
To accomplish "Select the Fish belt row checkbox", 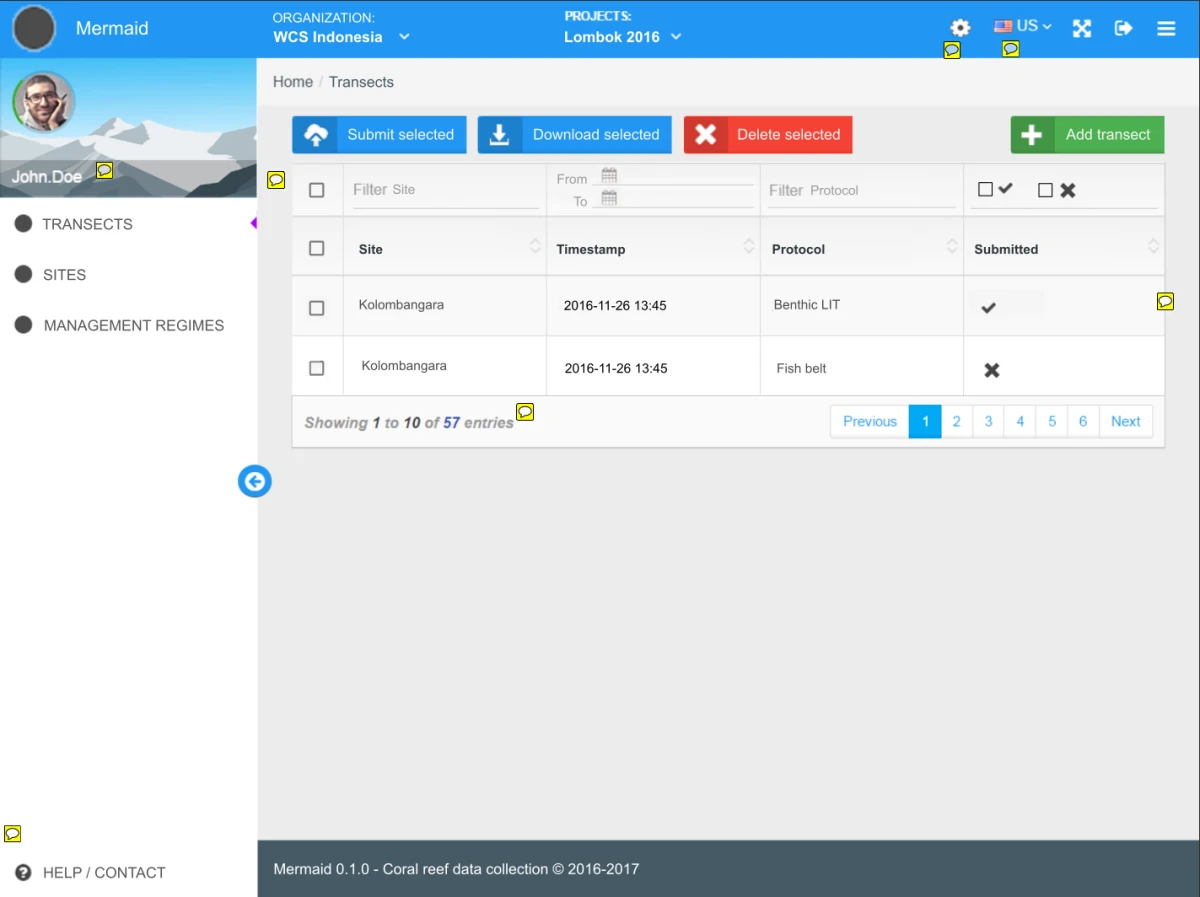I will [317, 368].
